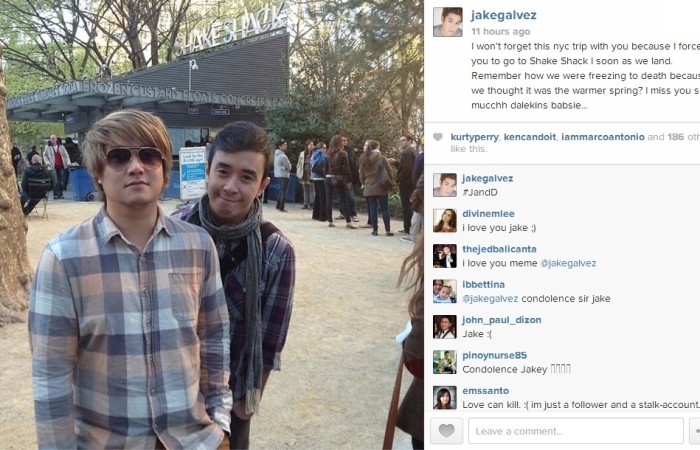Visit kencandoit's profile from the likes list
700x450 pixels.
530,137
